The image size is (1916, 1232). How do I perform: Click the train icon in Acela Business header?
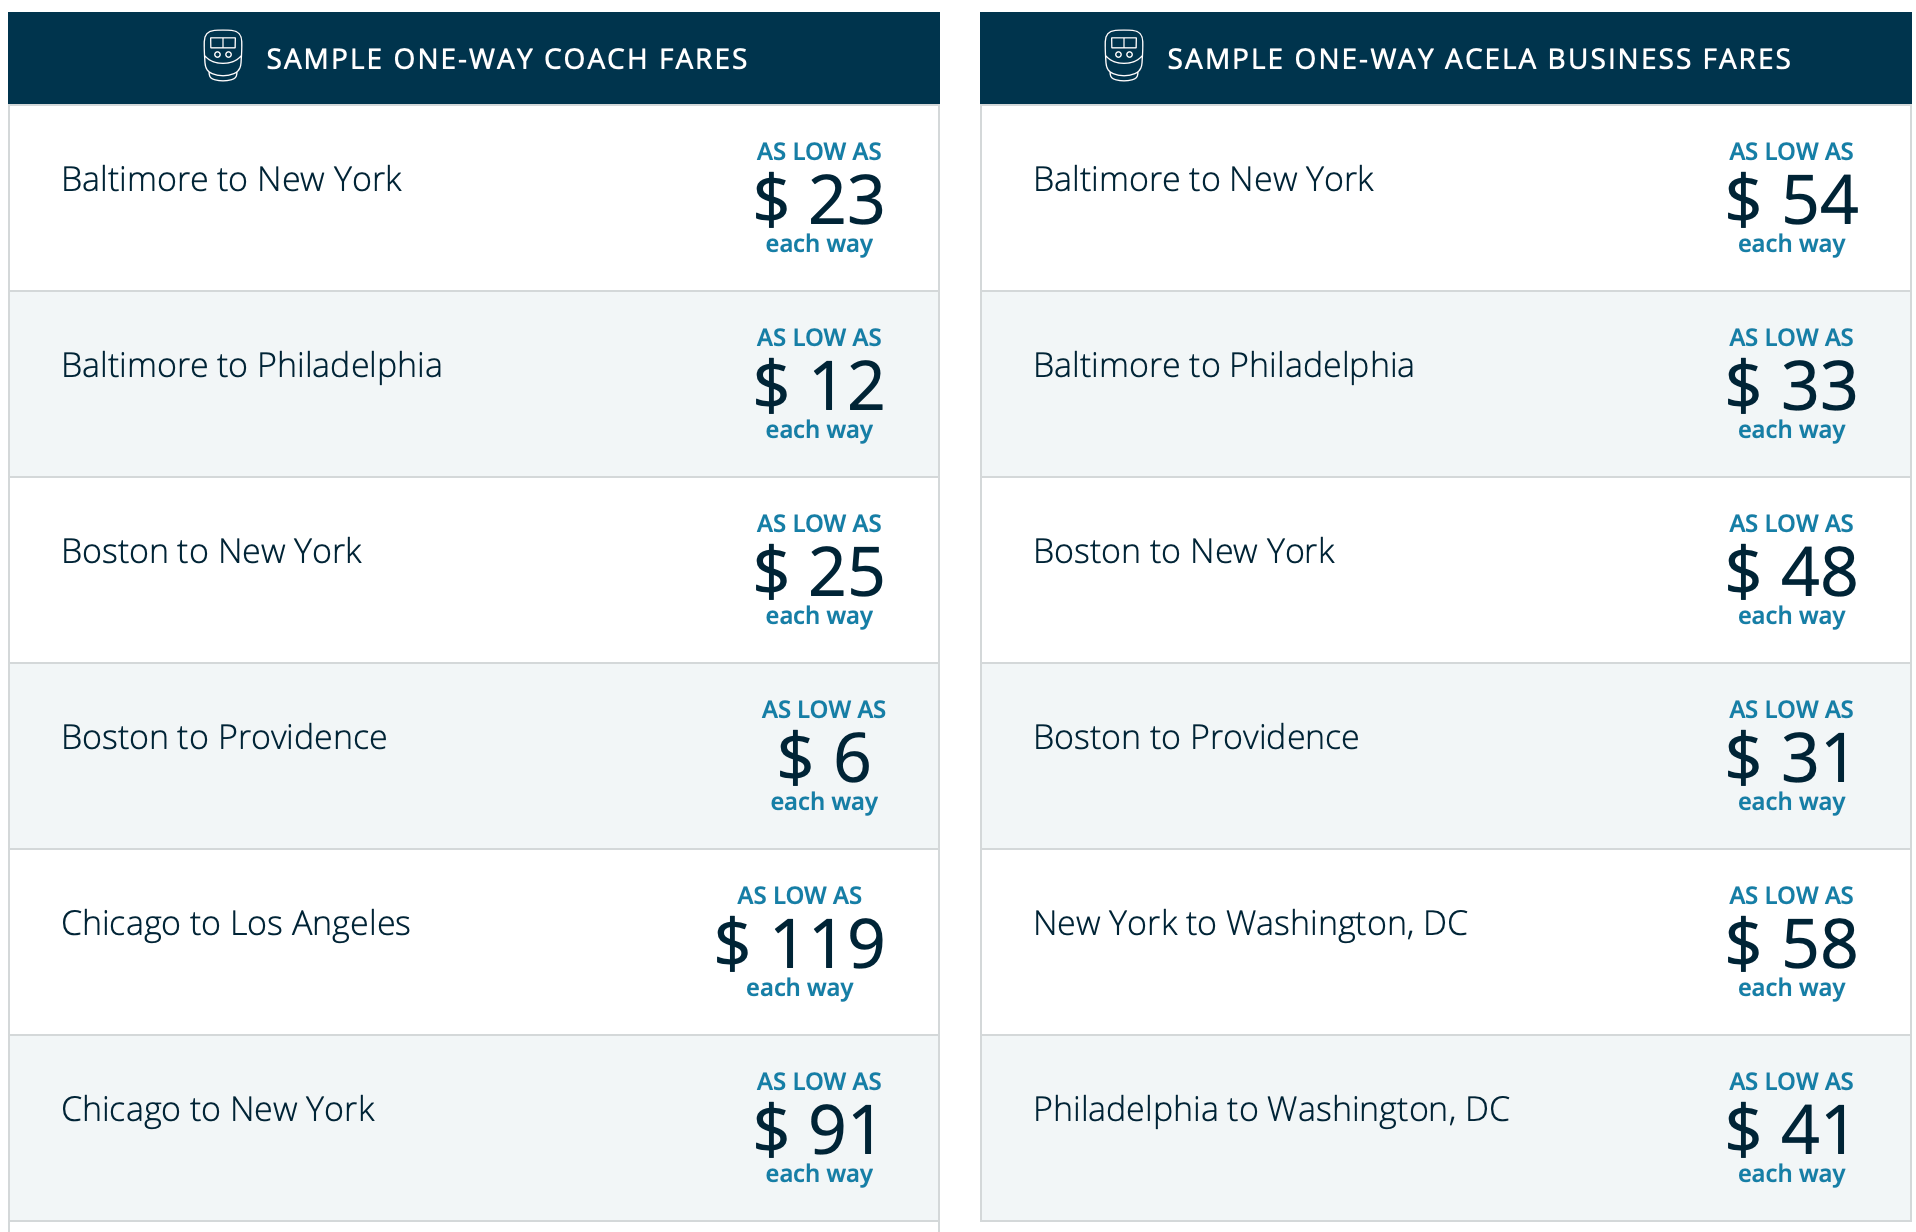coord(1123,56)
